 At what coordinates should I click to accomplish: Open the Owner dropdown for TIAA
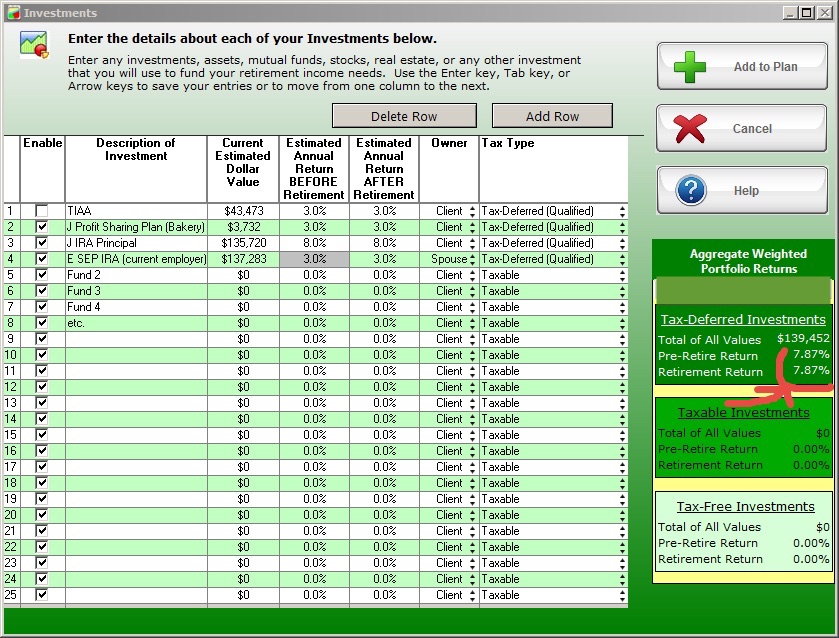coord(472,211)
